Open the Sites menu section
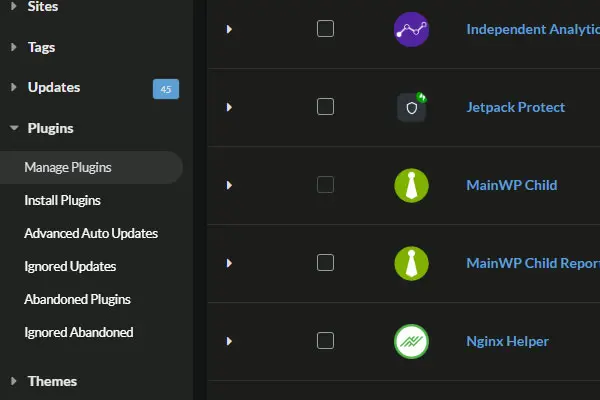600x400 pixels. (x=43, y=6)
